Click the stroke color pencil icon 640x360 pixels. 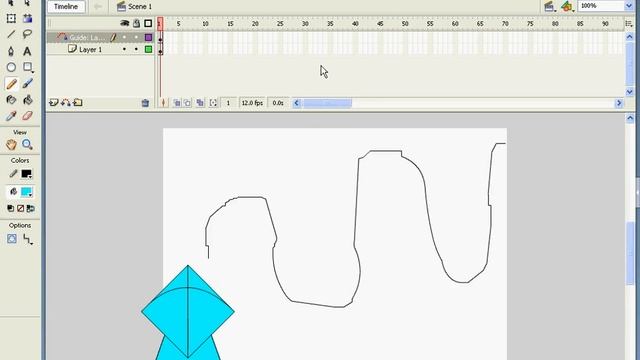pyautogui.click(x=13, y=174)
